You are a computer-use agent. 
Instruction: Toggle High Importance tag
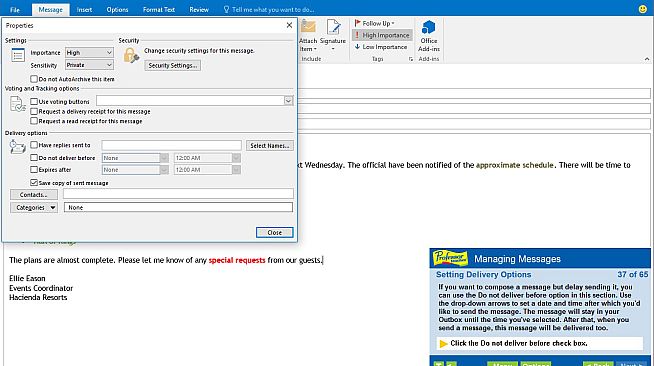coord(382,35)
